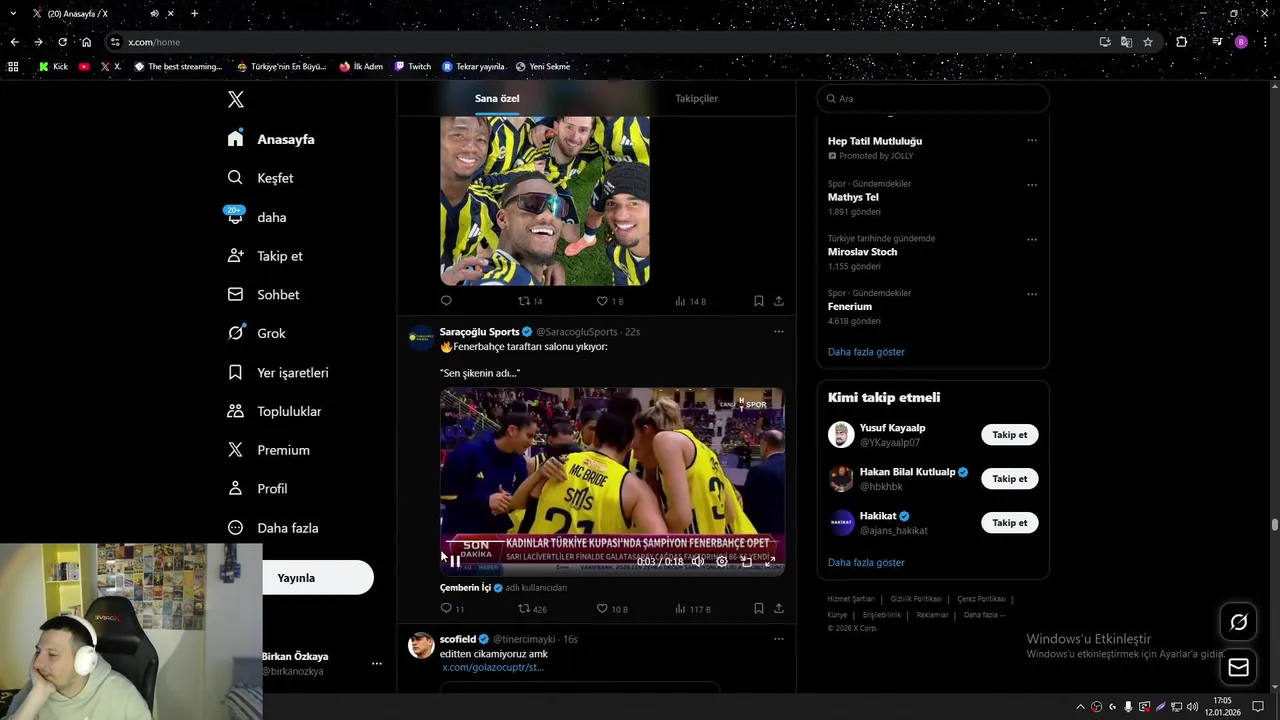Bookmark this page with star icon
1280x720 pixels.
point(1148,42)
